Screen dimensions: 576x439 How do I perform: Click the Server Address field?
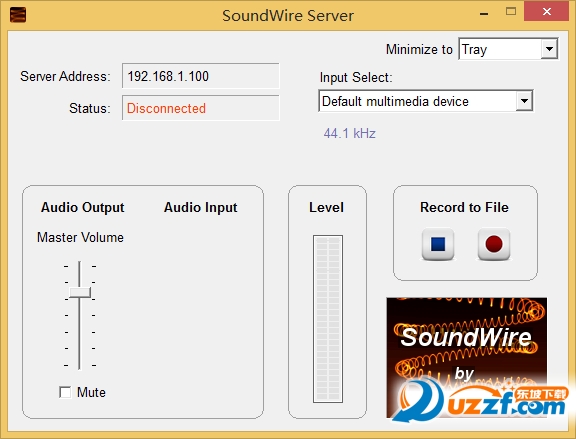click(201, 76)
